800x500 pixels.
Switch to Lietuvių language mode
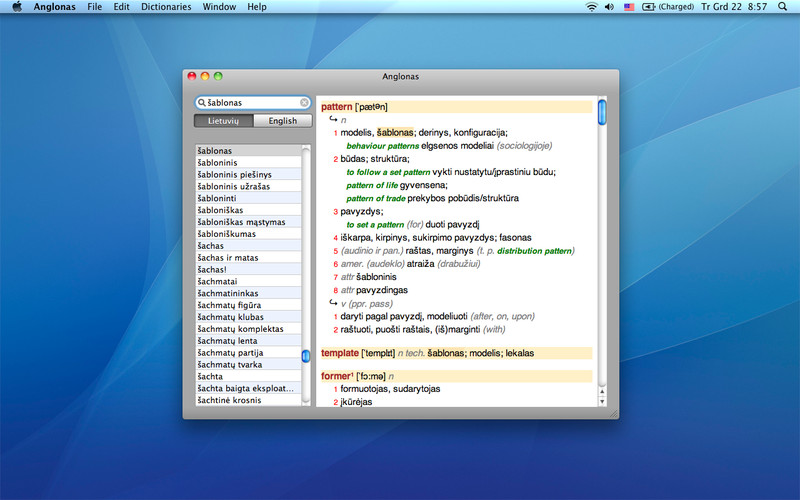pyautogui.click(x=223, y=121)
